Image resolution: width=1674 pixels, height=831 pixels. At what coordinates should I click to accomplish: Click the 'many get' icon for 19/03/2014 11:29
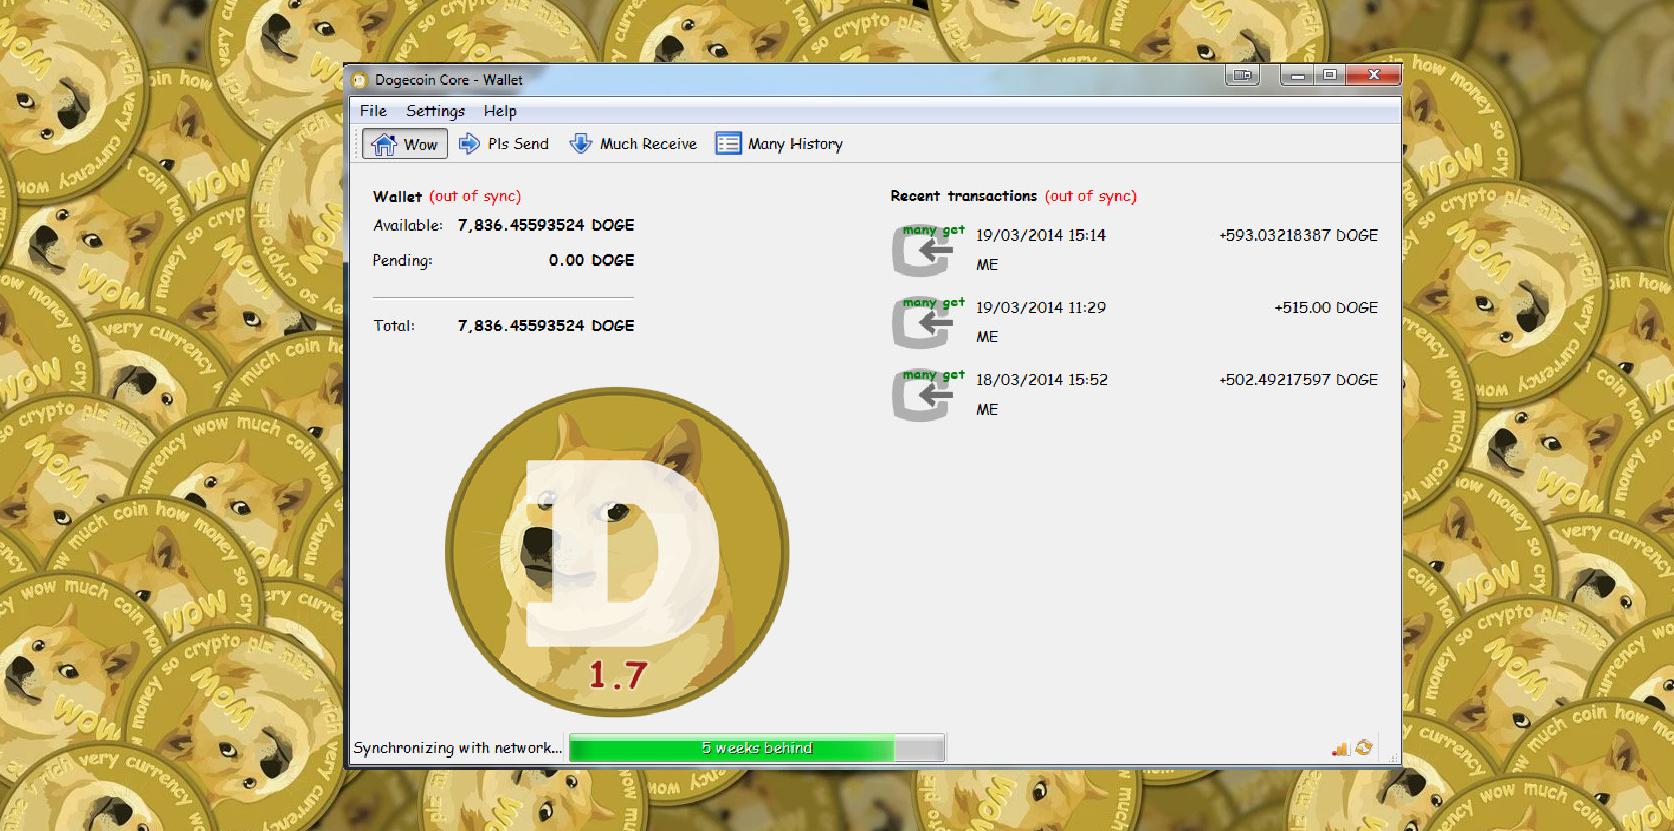click(926, 322)
